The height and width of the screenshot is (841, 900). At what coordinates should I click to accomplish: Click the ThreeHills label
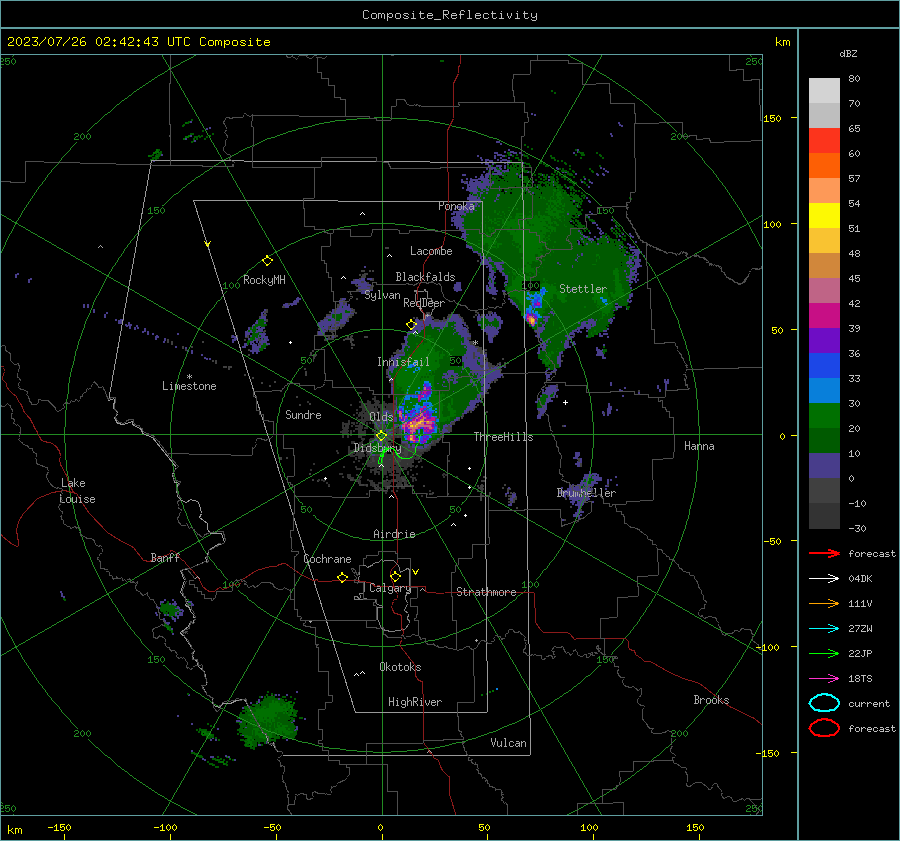pos(503,437)
